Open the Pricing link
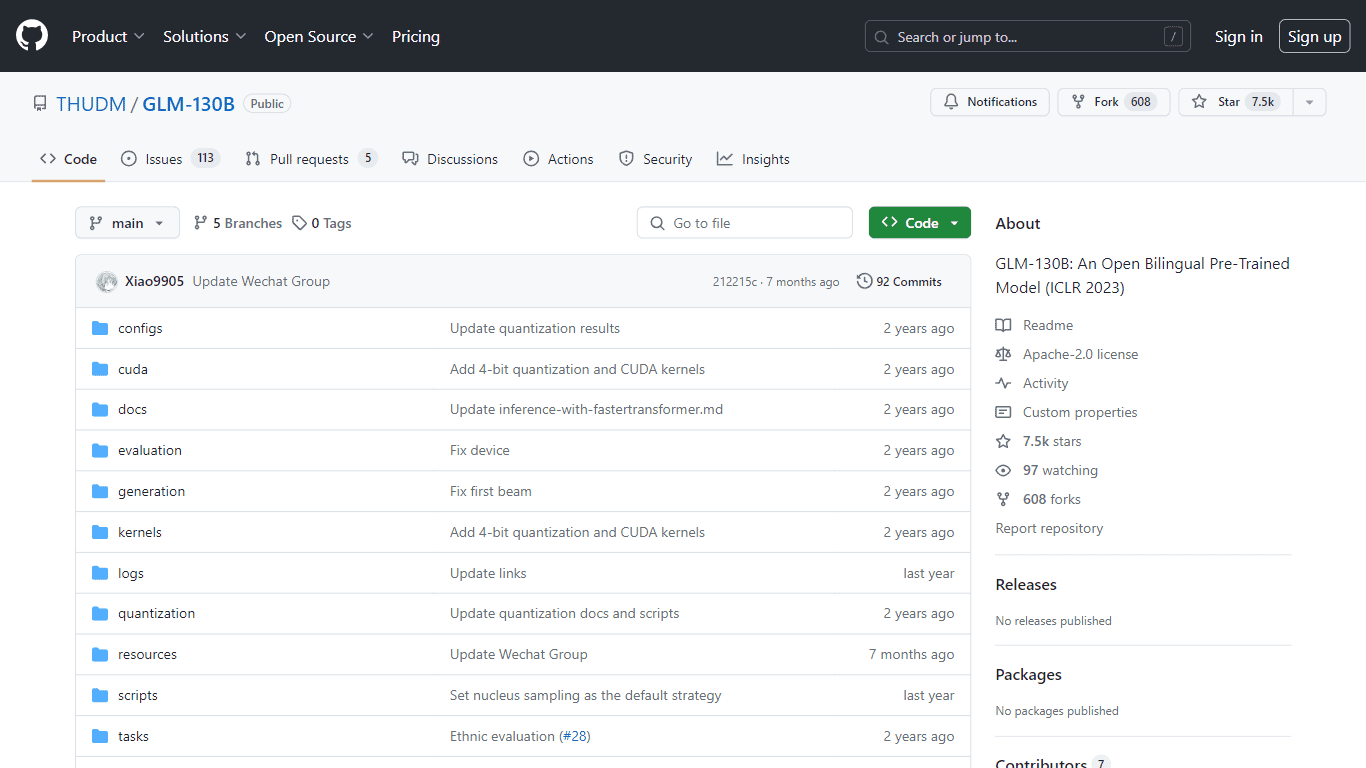 tap(416, 36)
